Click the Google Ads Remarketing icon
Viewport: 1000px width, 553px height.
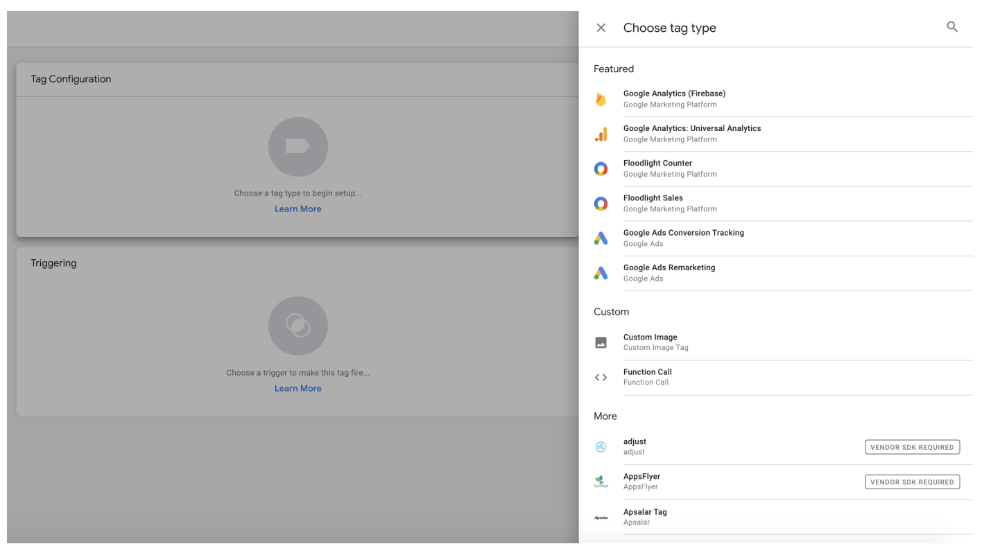click(601, 273)
